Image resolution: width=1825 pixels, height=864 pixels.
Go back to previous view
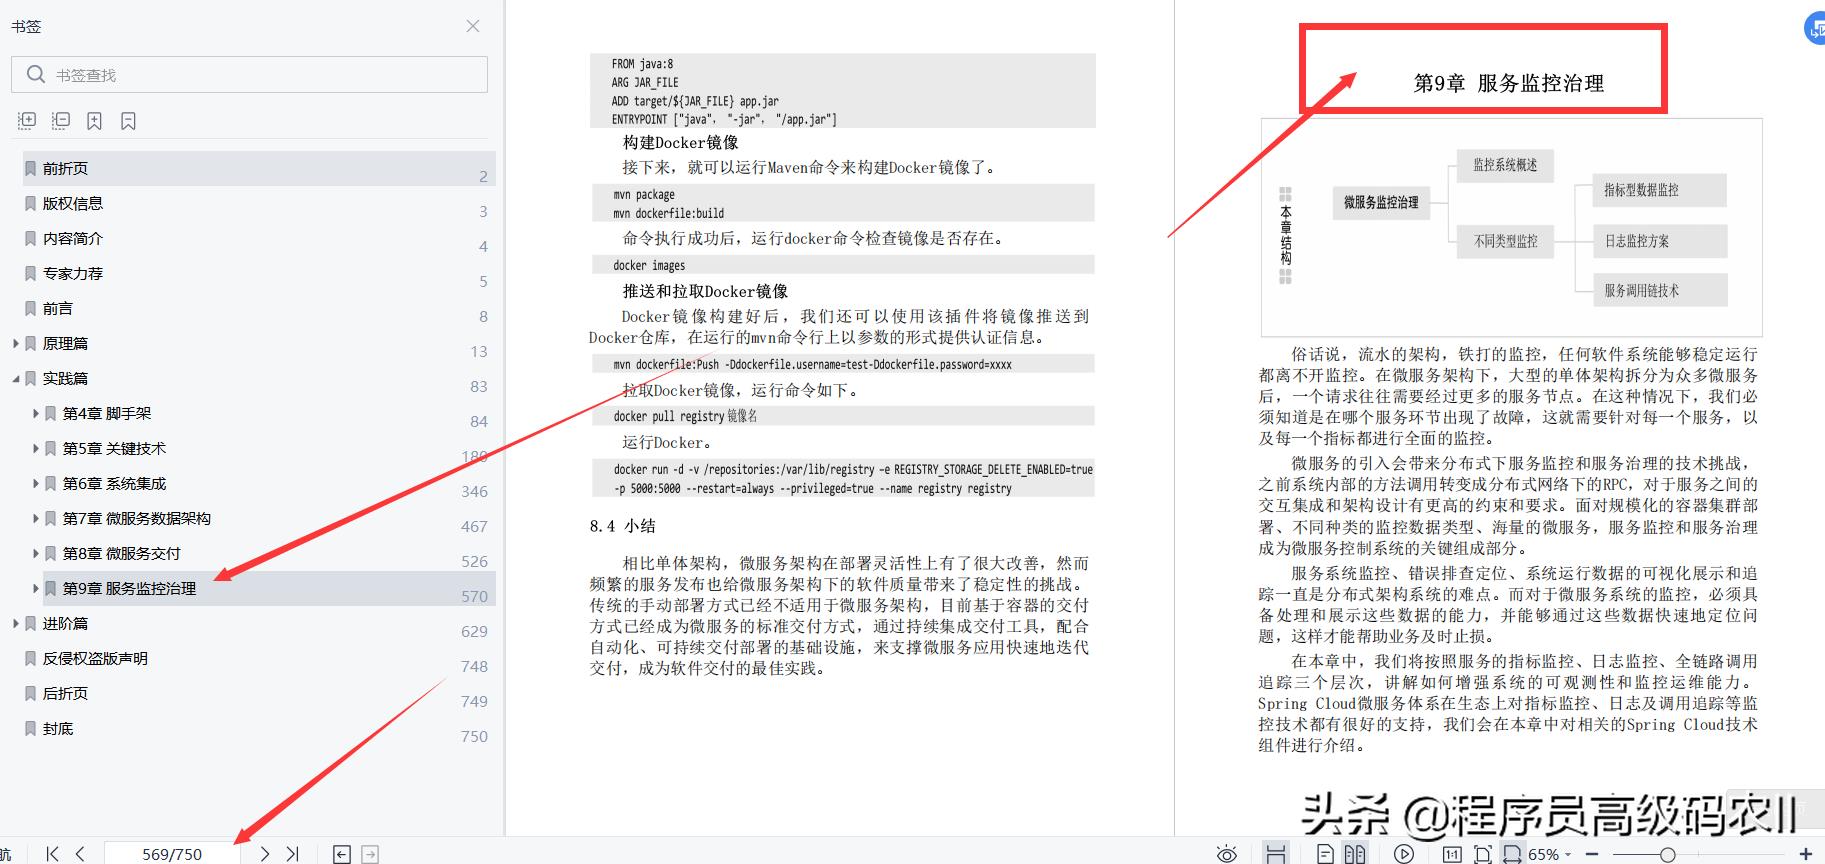[x=342, y=854]
